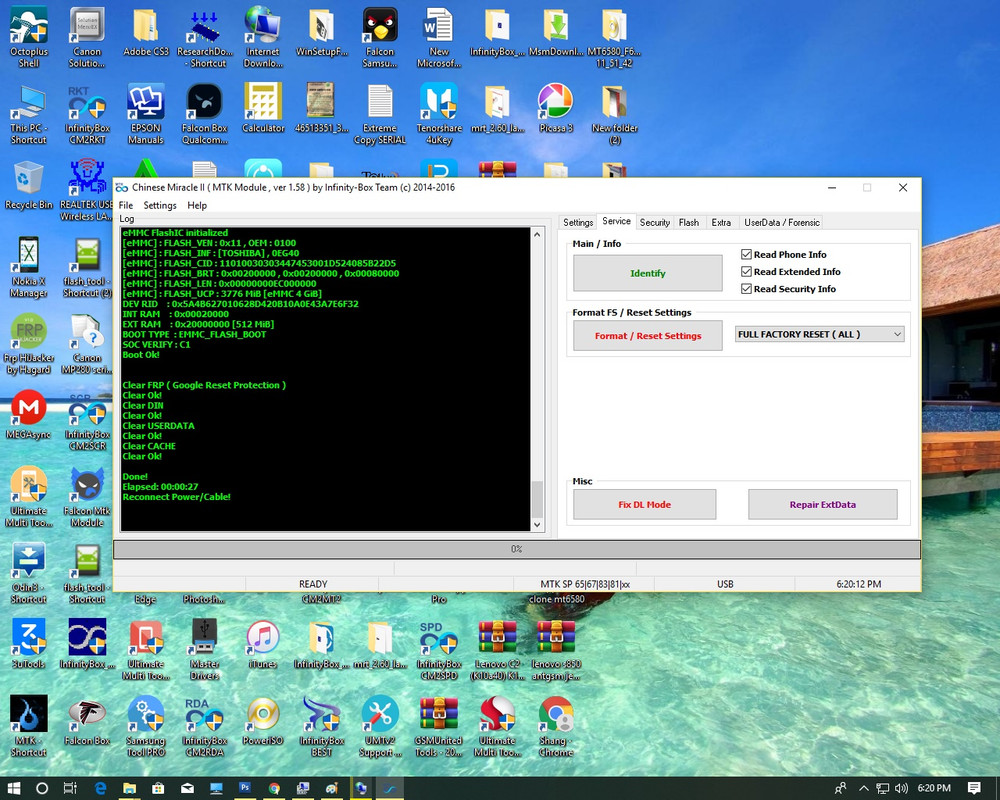The height and width of the screenshot is (800, 1000).
Task: Open the Calculator desktop icon
Action: tap(263, 108)
